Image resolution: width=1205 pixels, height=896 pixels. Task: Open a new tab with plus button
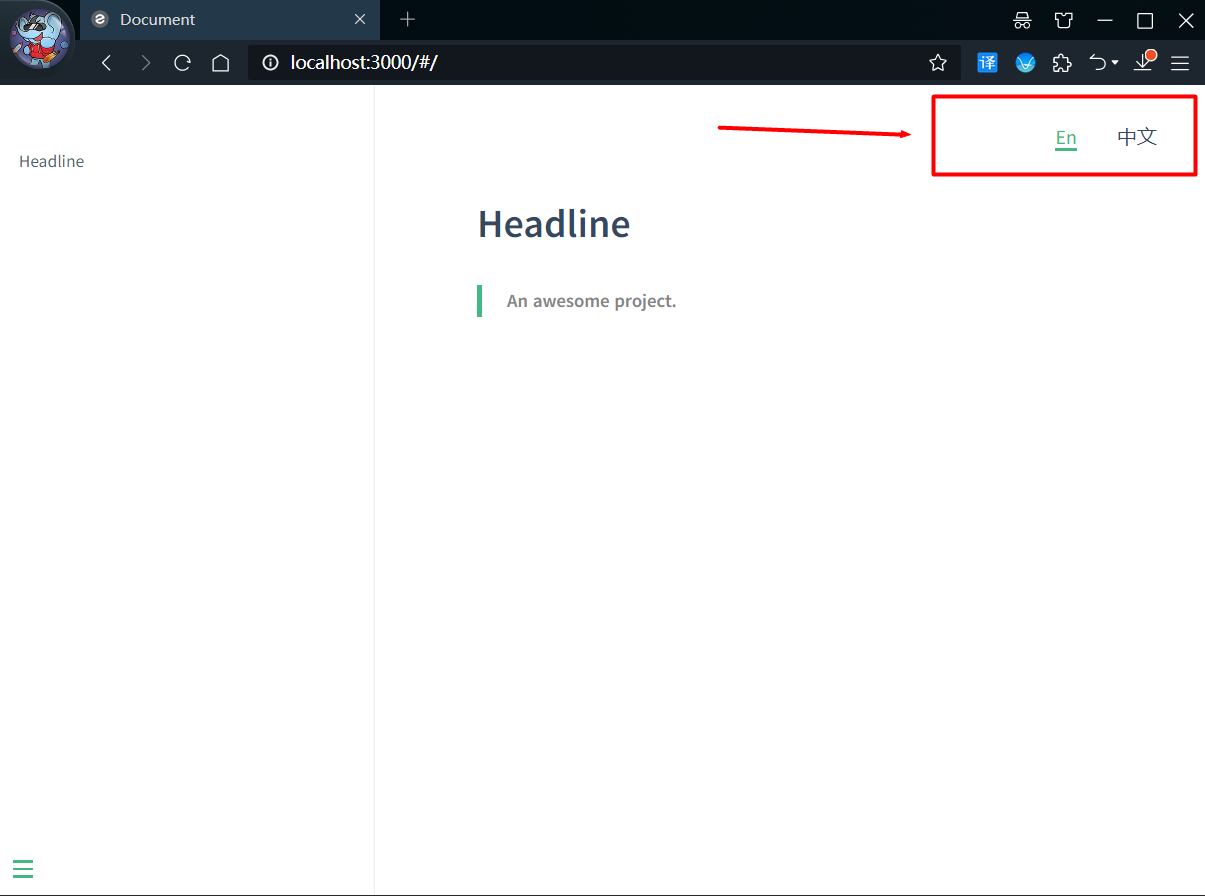point(407,19)
